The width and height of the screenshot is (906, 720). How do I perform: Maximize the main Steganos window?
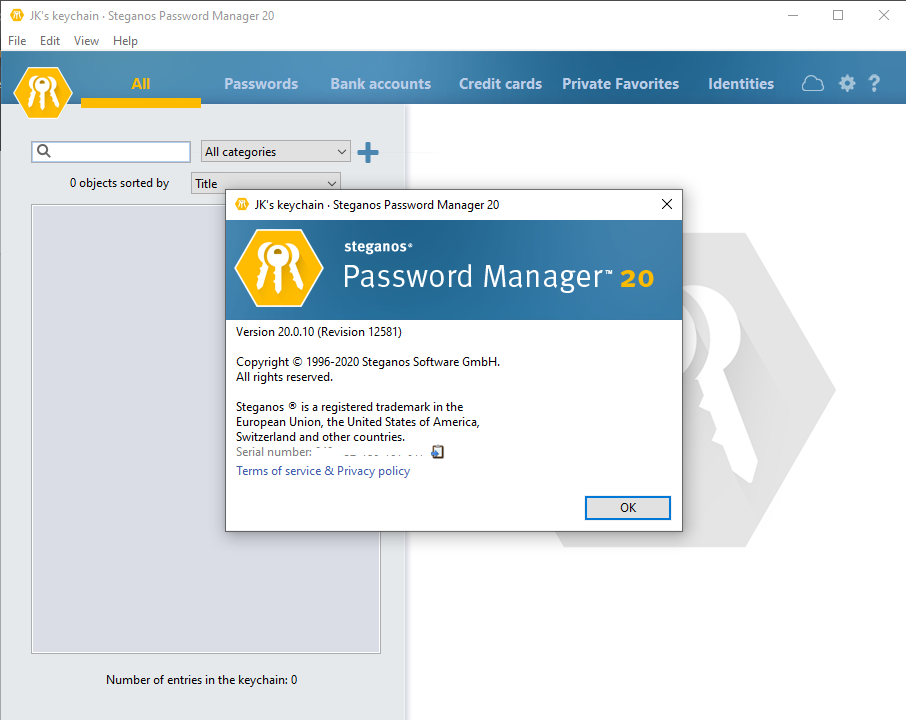(x=838, y=16)
